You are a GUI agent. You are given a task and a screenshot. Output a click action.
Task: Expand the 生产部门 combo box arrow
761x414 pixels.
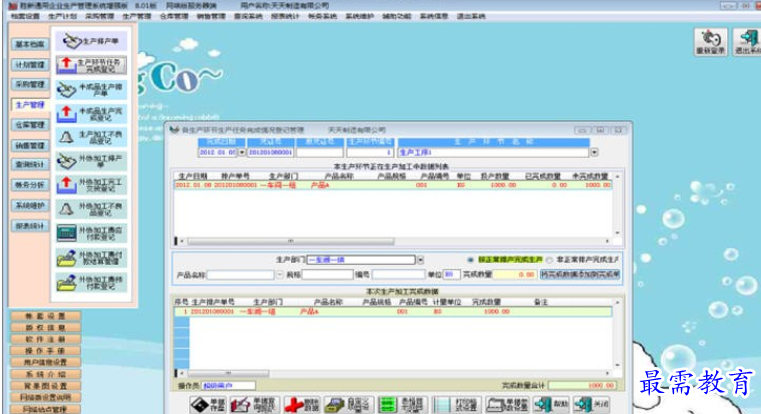420,260
